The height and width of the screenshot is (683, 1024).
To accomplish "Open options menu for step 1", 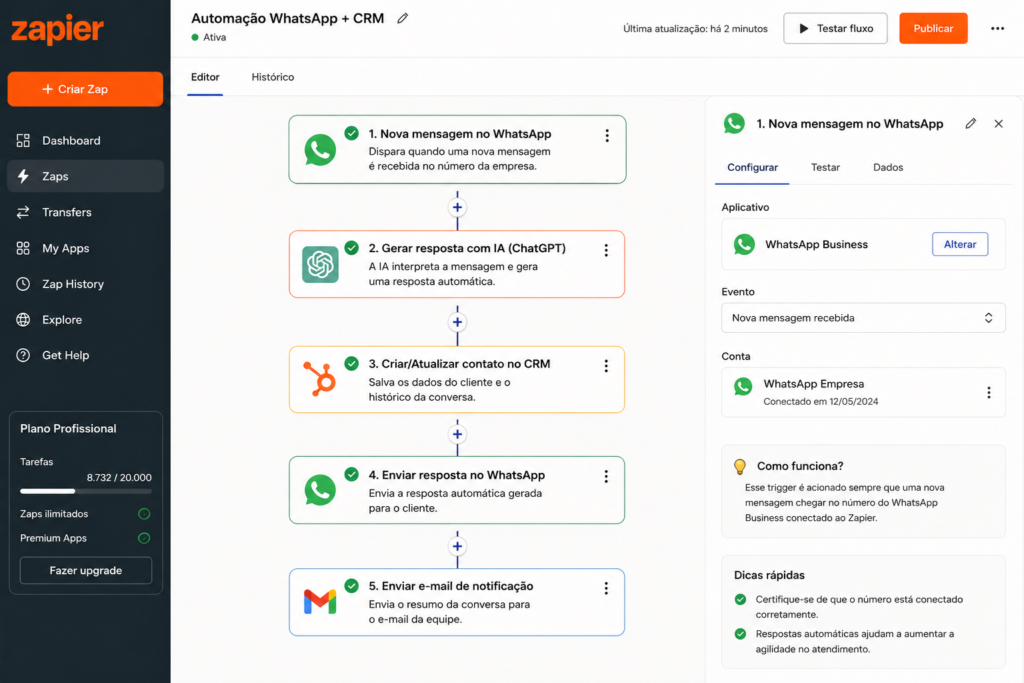I will coord(607,135).
